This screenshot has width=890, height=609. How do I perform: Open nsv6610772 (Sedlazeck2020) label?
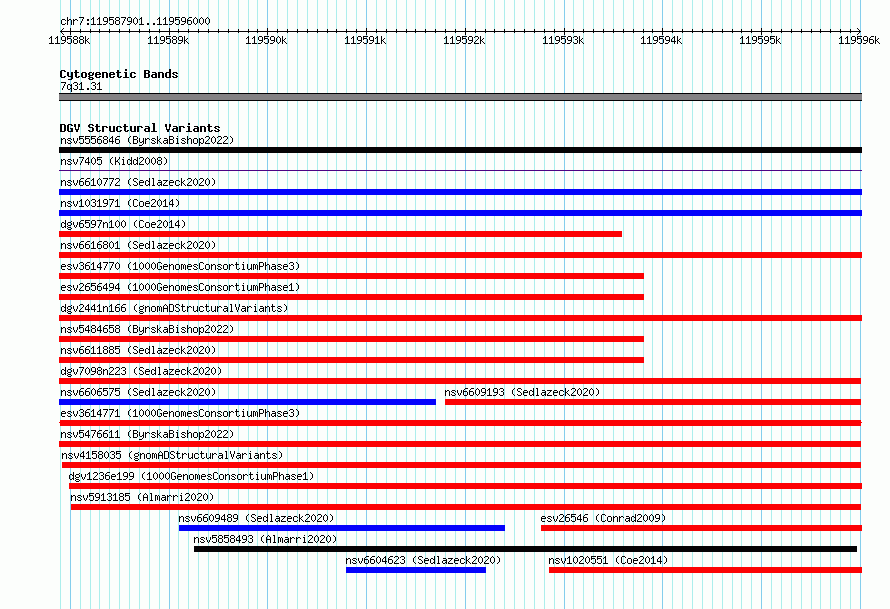(x=138, y=182)
